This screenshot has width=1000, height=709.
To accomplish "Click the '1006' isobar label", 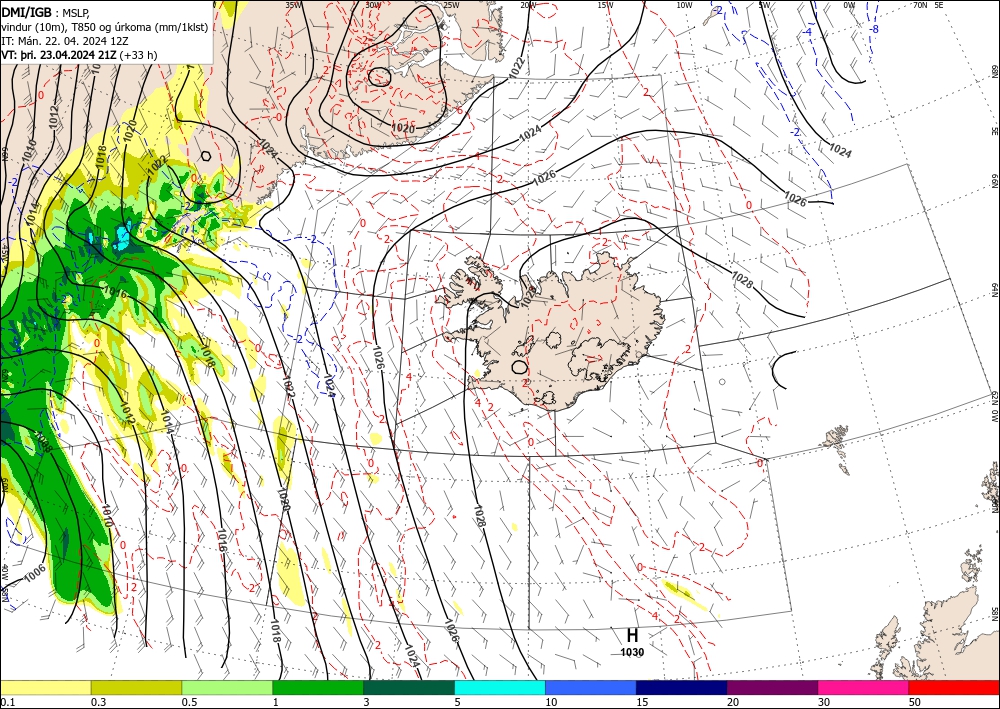I will (x=34, y=573).
